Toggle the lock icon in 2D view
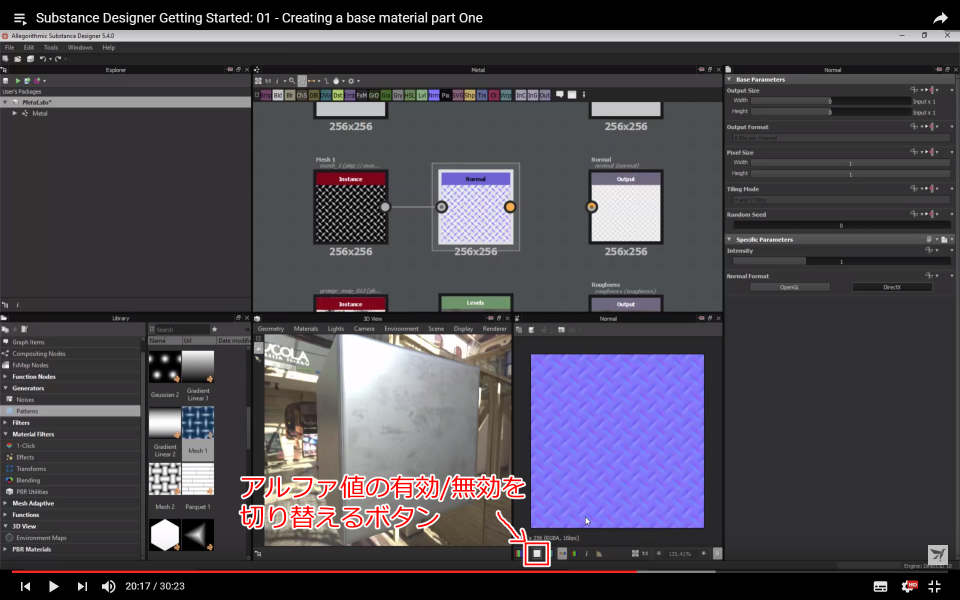 point(717,553)
